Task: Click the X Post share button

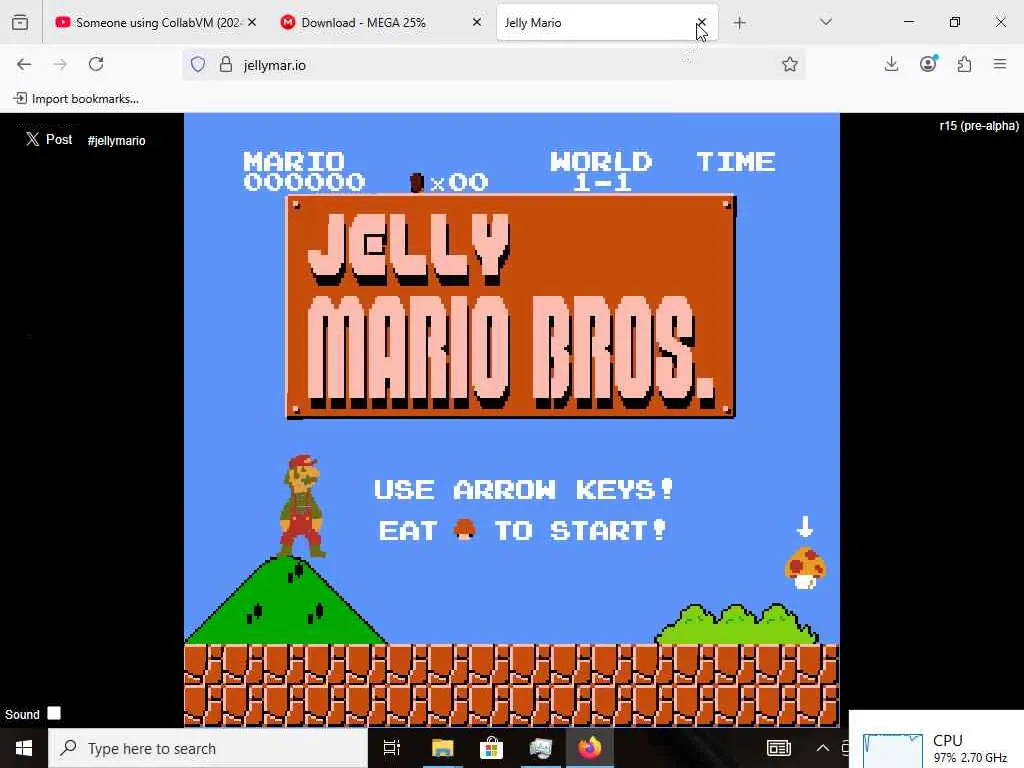Action: click(x=49, y=139)
